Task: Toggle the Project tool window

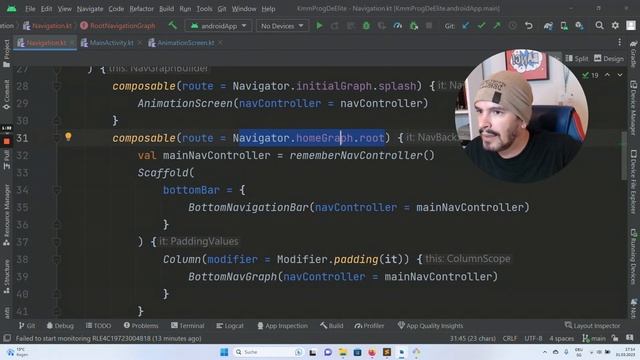Action: pyautogui.click(x=6, y=53)
